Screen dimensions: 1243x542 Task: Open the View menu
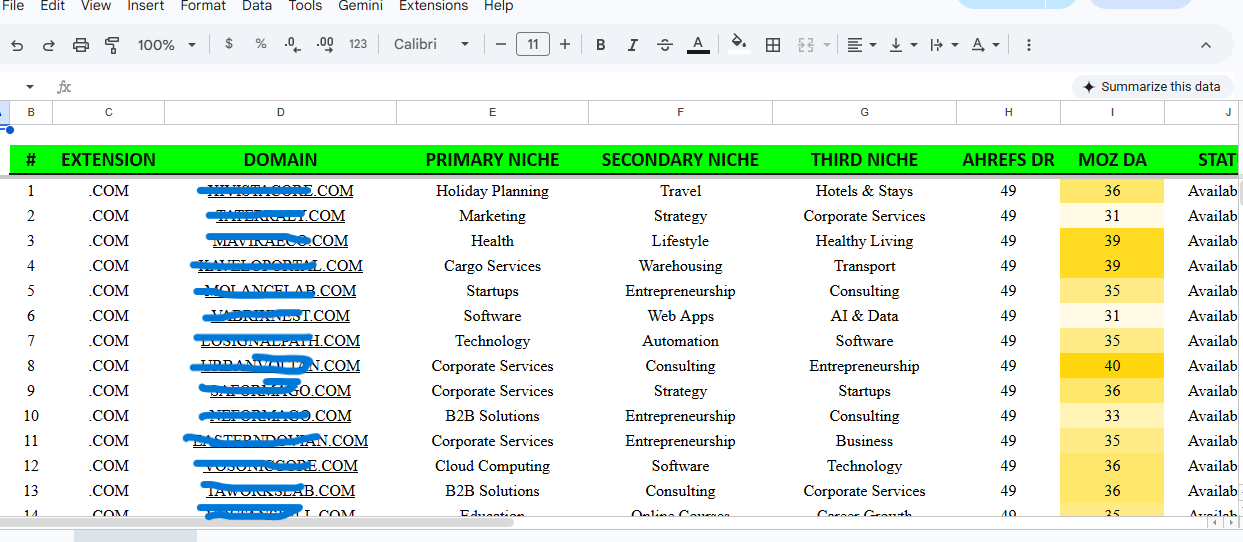[96, 6]
